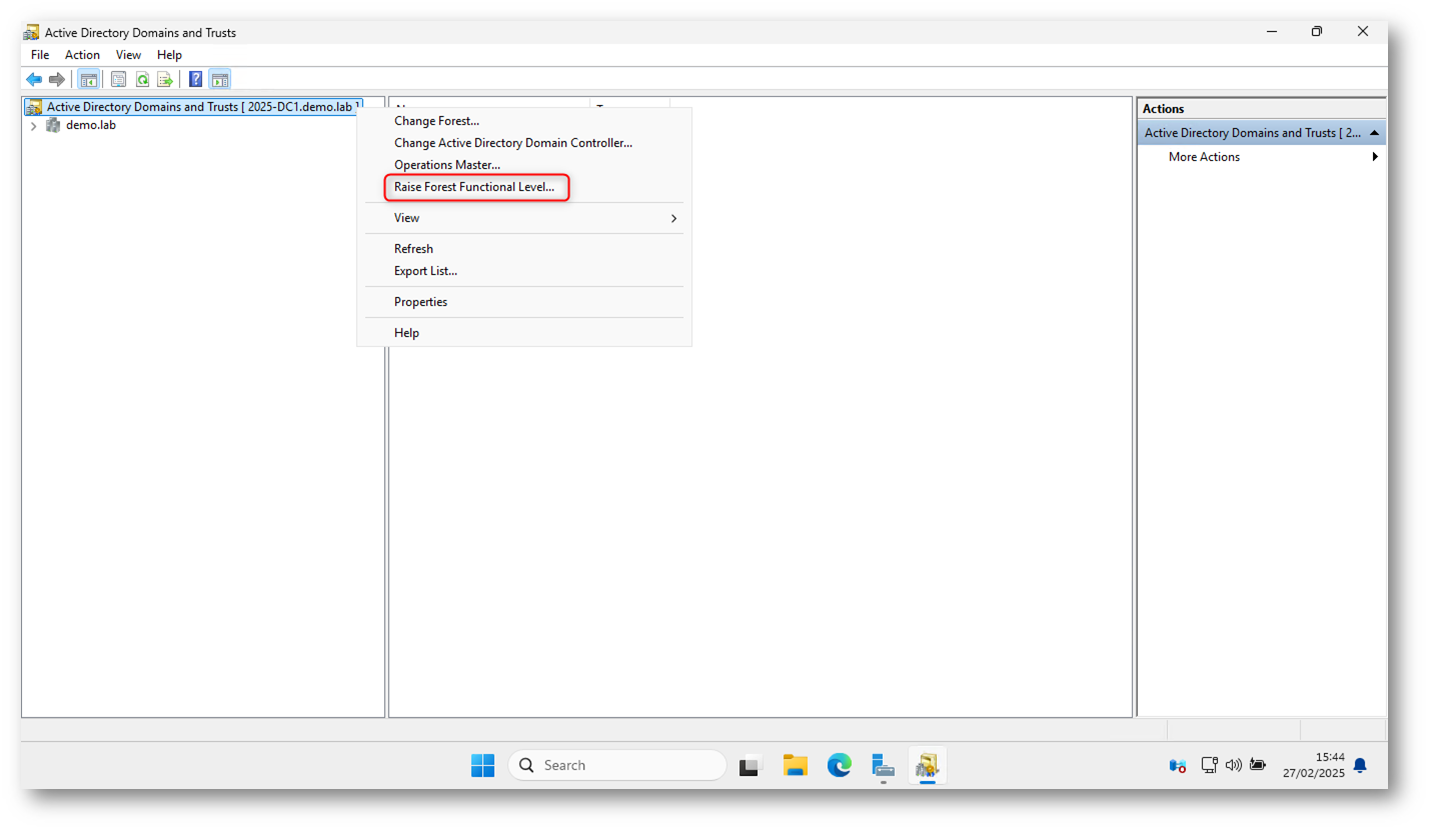
Task: Click the volume speaker tray icon
Action: tap(1233, 765)
